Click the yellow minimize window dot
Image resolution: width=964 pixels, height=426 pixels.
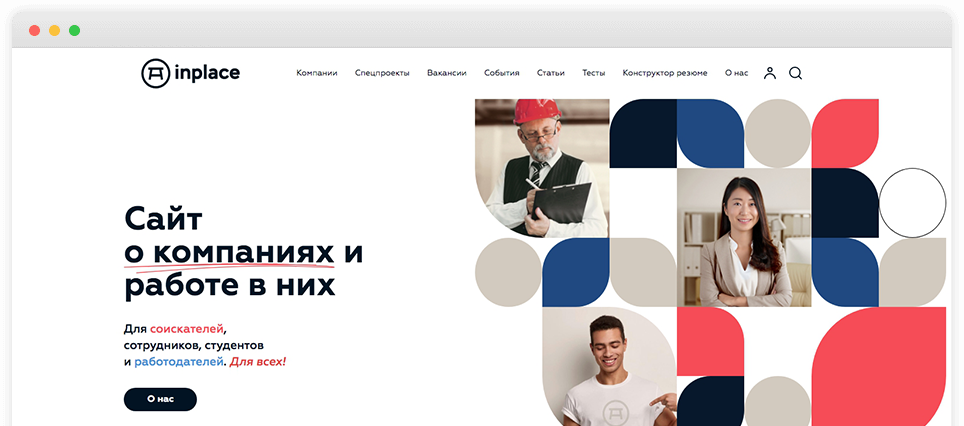(54, 30)
